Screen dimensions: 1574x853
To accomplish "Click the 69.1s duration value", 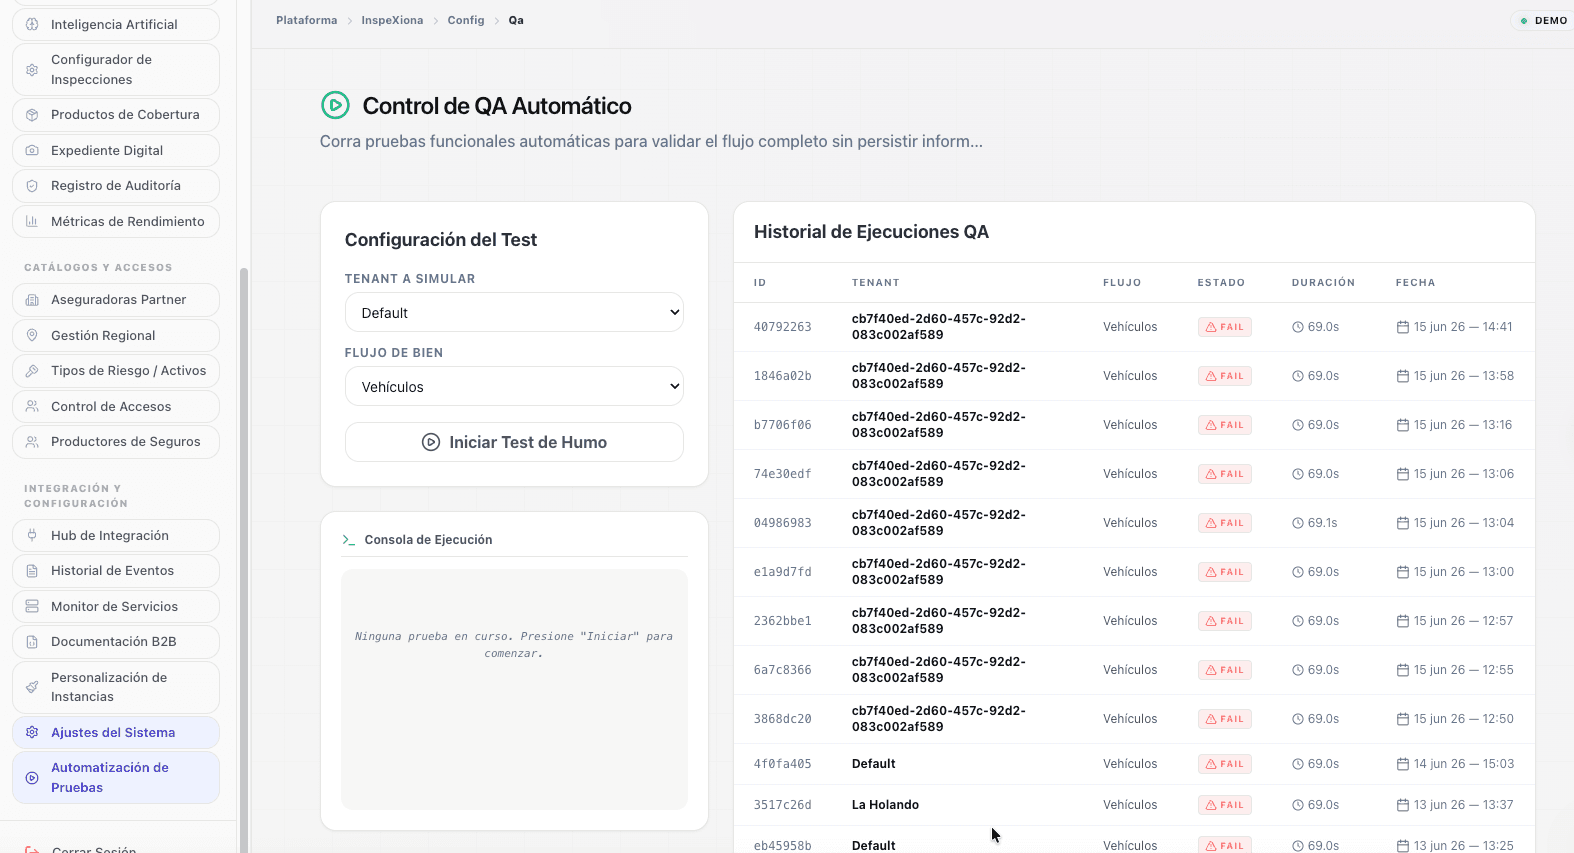I will [x=1323, y=523].
